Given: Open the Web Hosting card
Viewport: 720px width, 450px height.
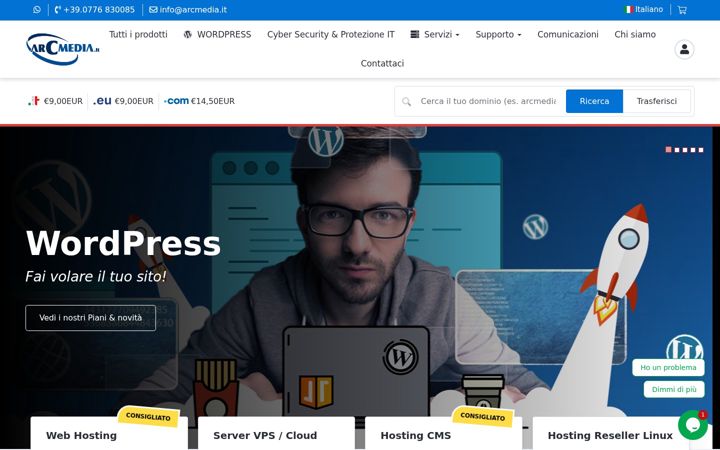Looking at the screenshot, I should coord(109,433).
